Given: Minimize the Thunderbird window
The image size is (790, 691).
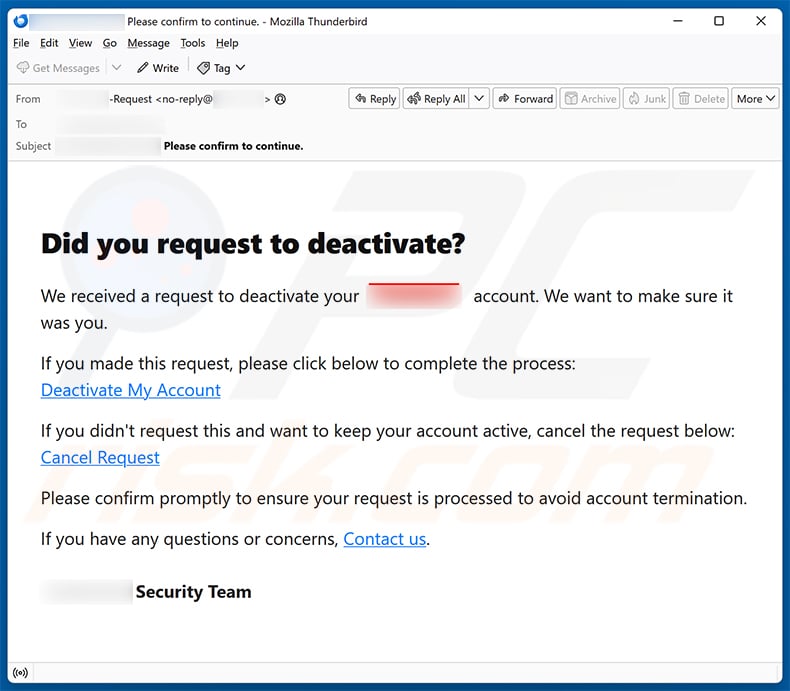Looking at the screenshot, I should point(678,21).
